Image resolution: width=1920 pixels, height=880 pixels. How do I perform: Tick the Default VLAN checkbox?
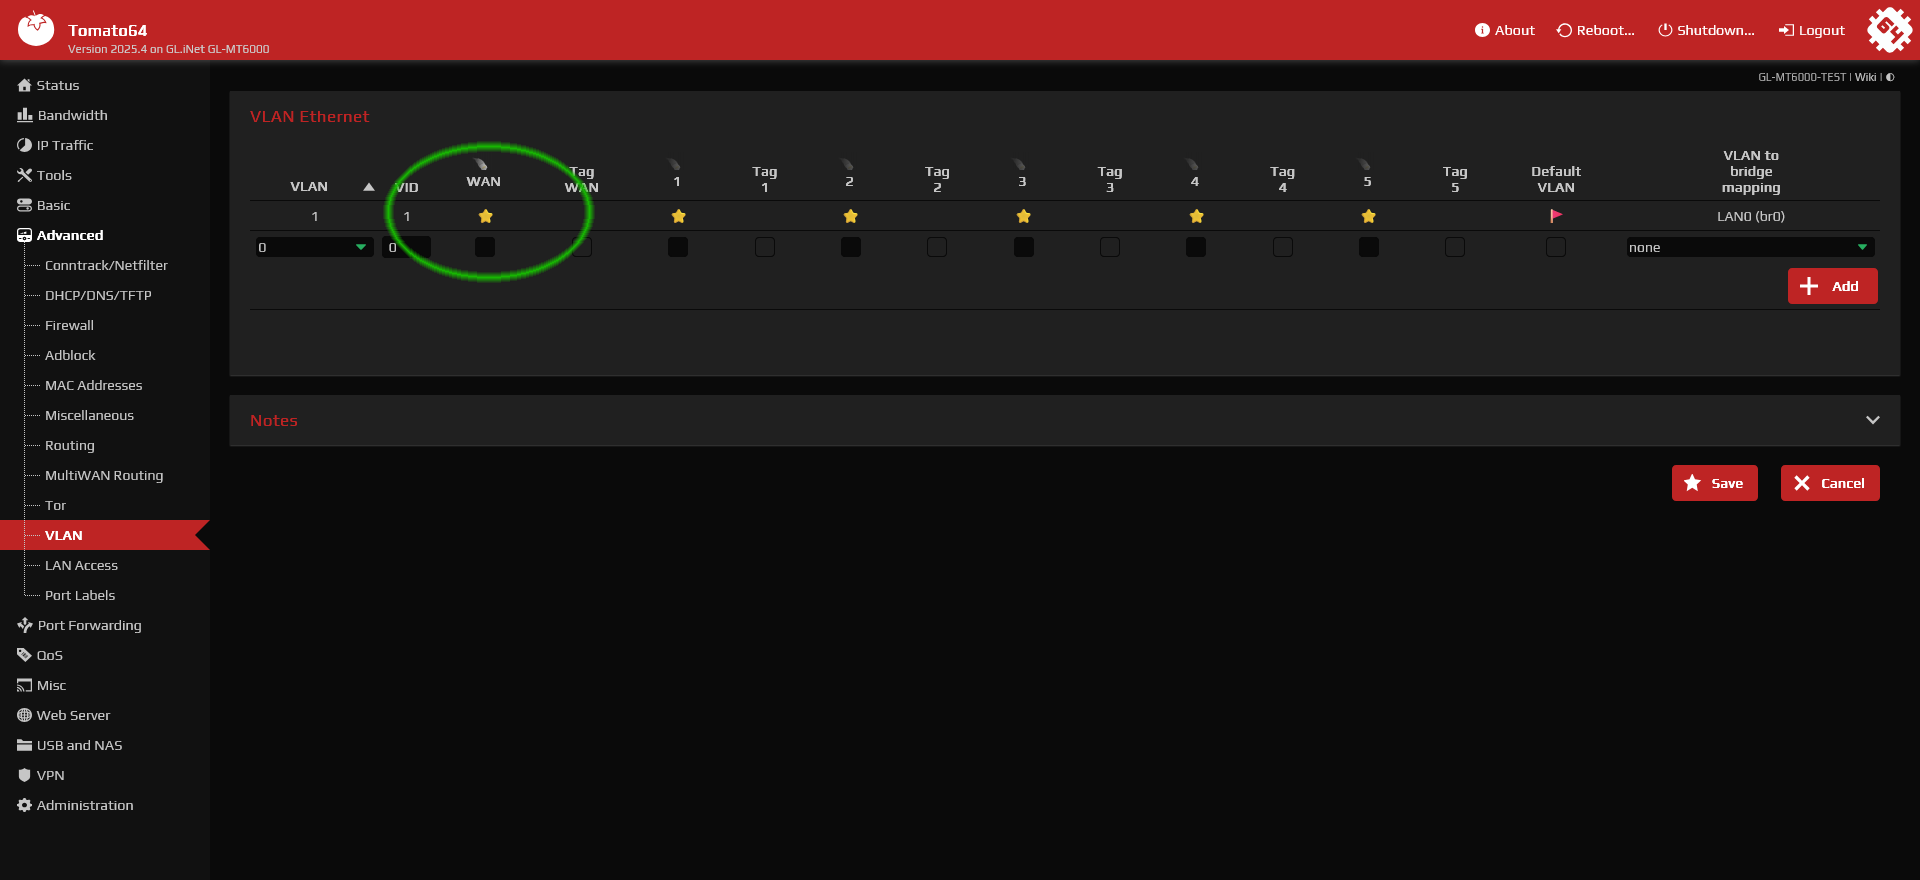pyautogui.click(x=1556, y=247)
